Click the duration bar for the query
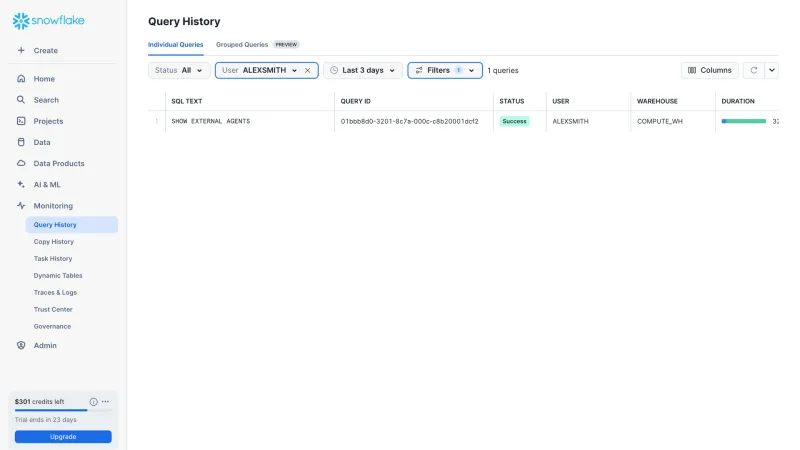Screen dimensions: 800x450 pos(744,121)
